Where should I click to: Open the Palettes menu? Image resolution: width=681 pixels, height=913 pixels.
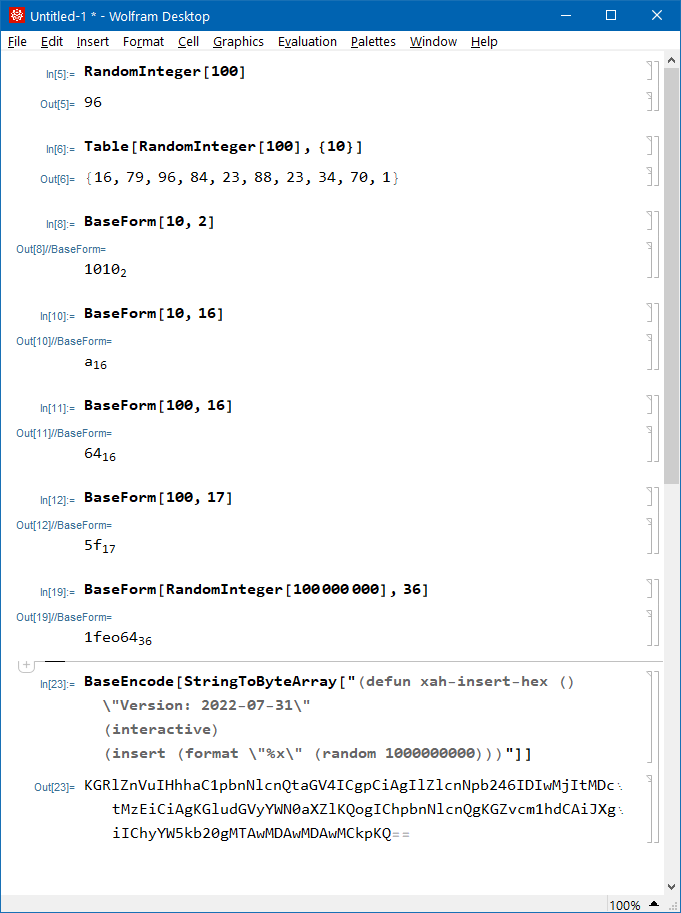click(373, 42)
